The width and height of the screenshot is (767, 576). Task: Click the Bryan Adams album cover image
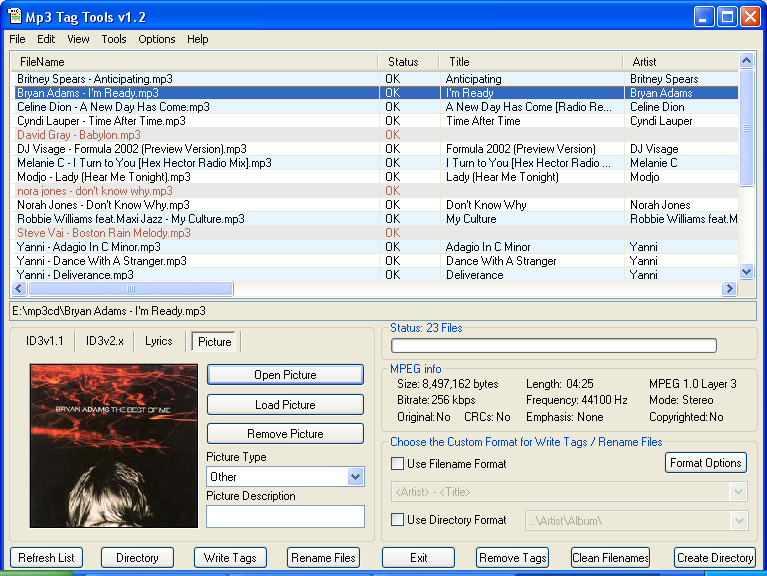(114, 445)
